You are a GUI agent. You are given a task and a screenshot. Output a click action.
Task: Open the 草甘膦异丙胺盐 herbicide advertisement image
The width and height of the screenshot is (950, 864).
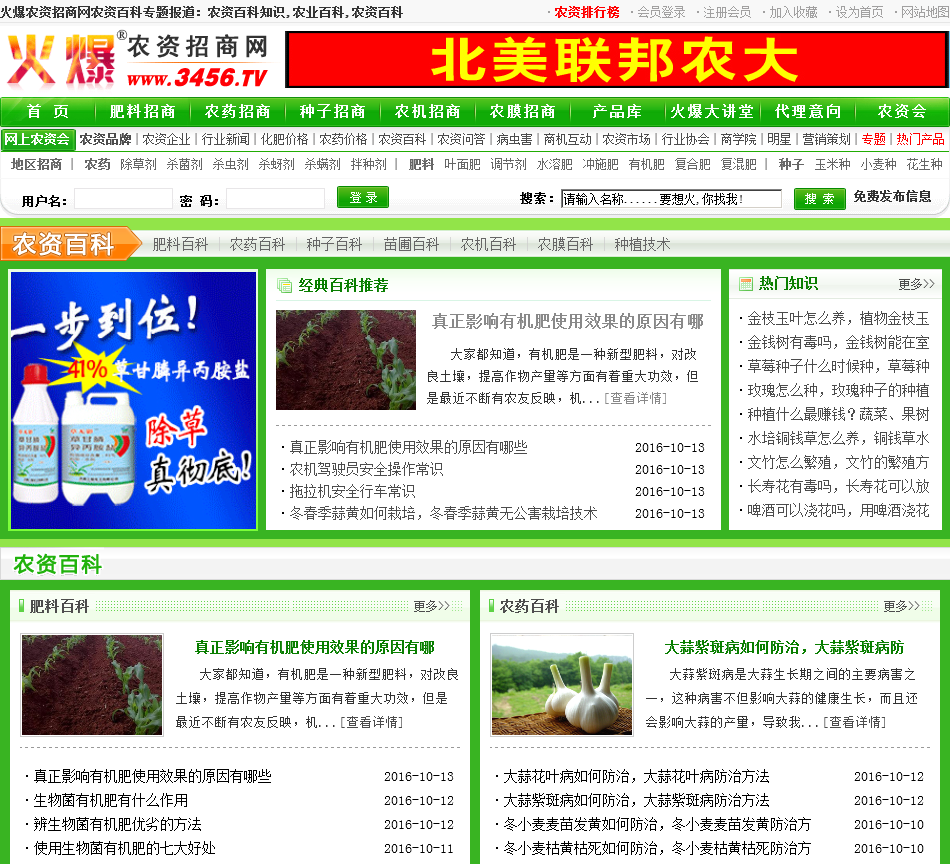point(134,400)
